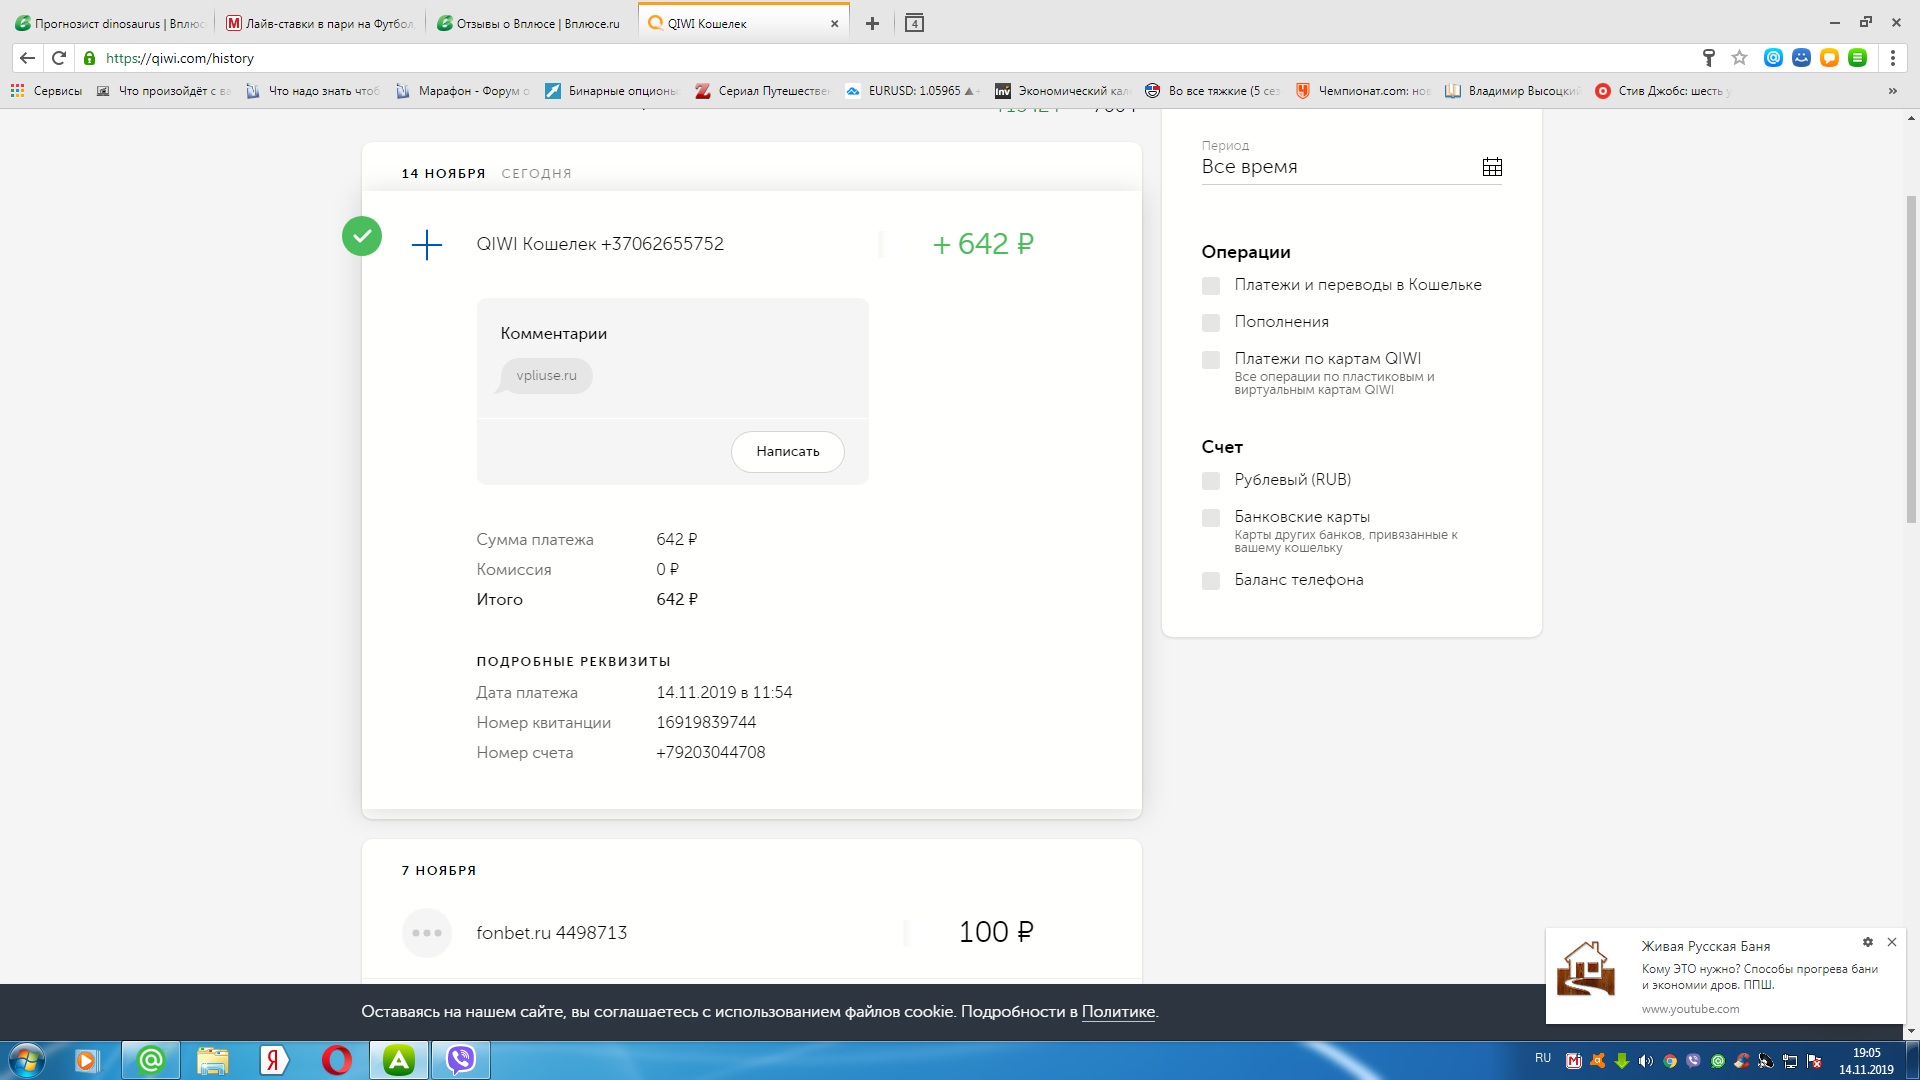Click the volume speaker tray icon
1920x1080 pixels.
tap(1645, 1061)
